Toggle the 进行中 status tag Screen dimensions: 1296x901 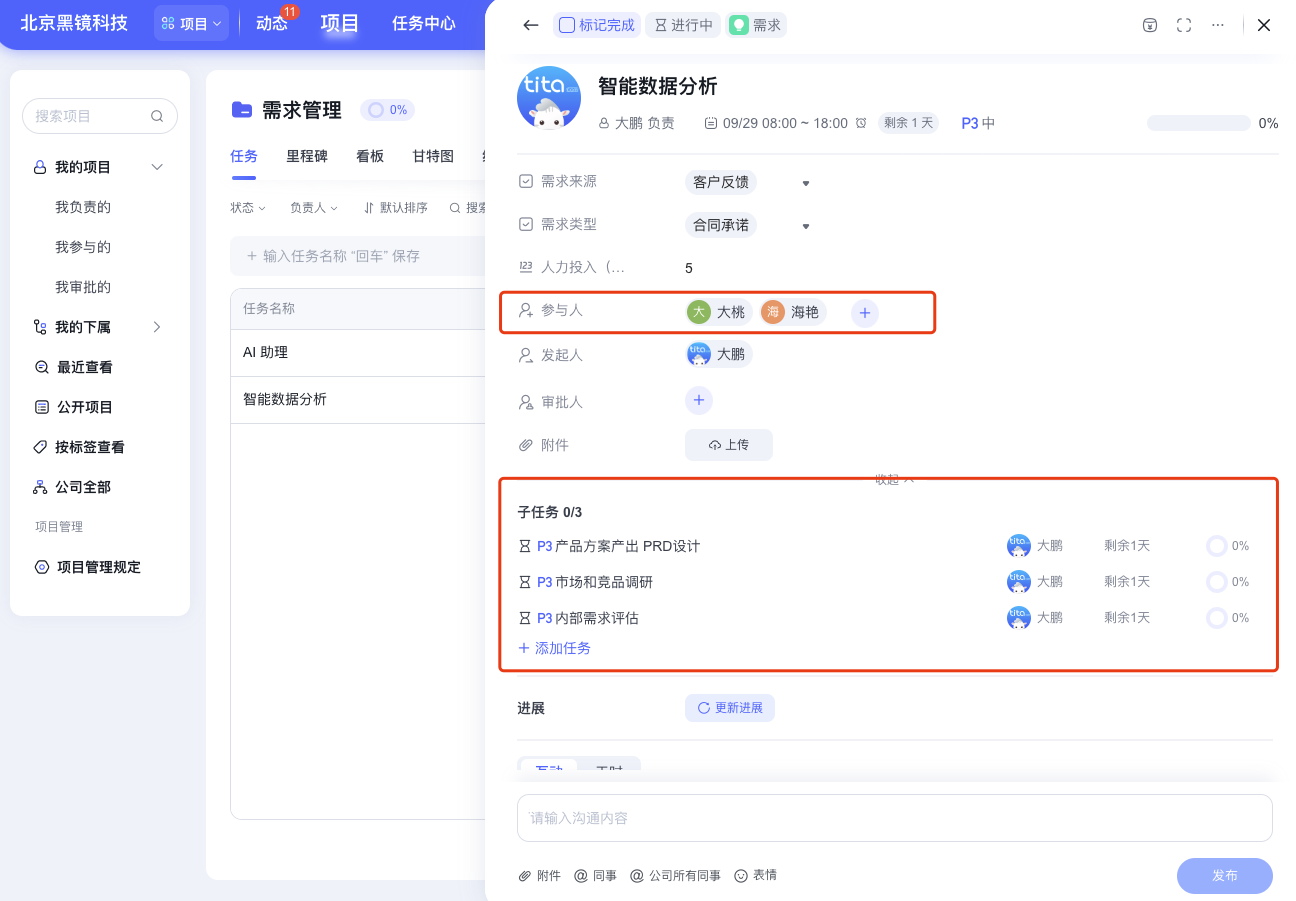pos(683,25)
